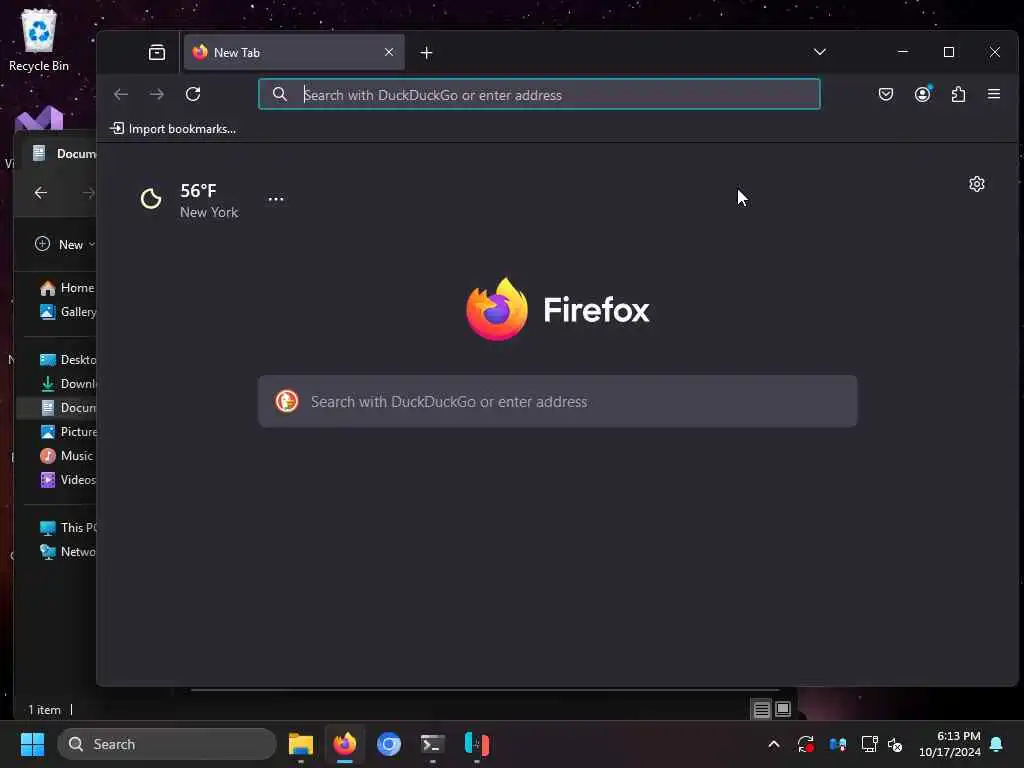Screen dimensions: 1024x768
Task: Open File Explorer from taskbar
Action: tap(300, 744)
